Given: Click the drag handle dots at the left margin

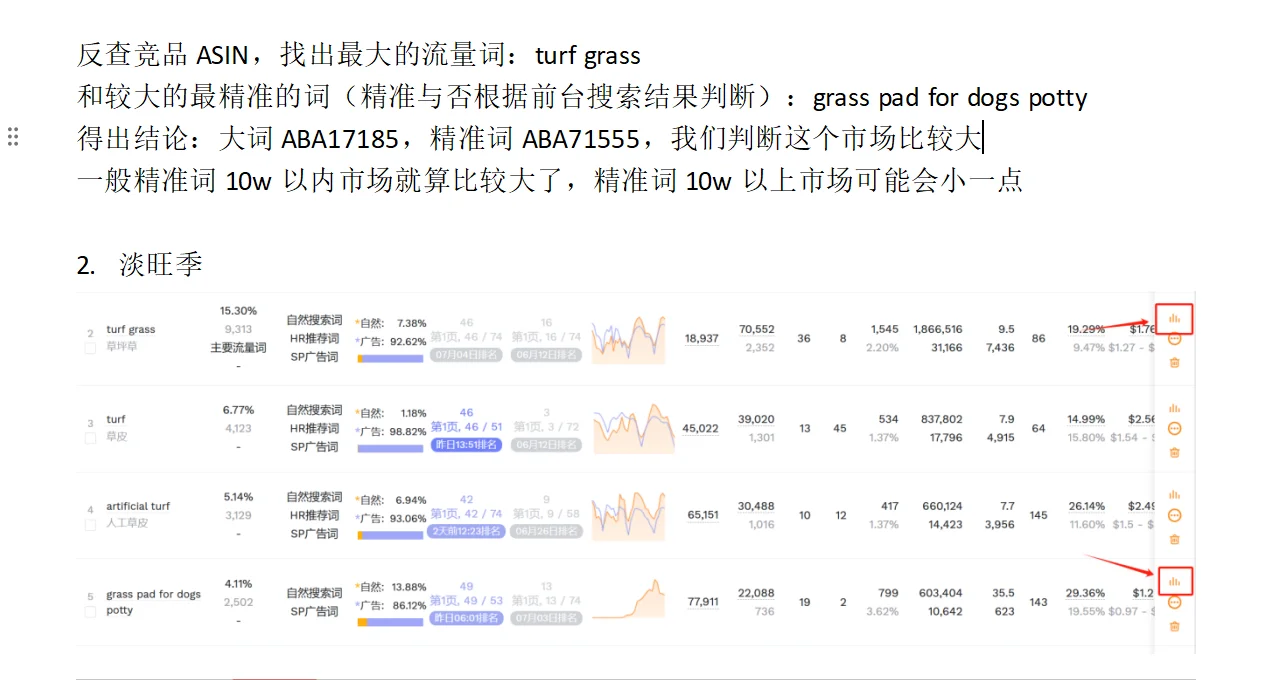Looking at the screenshot, I should [13, 137].
